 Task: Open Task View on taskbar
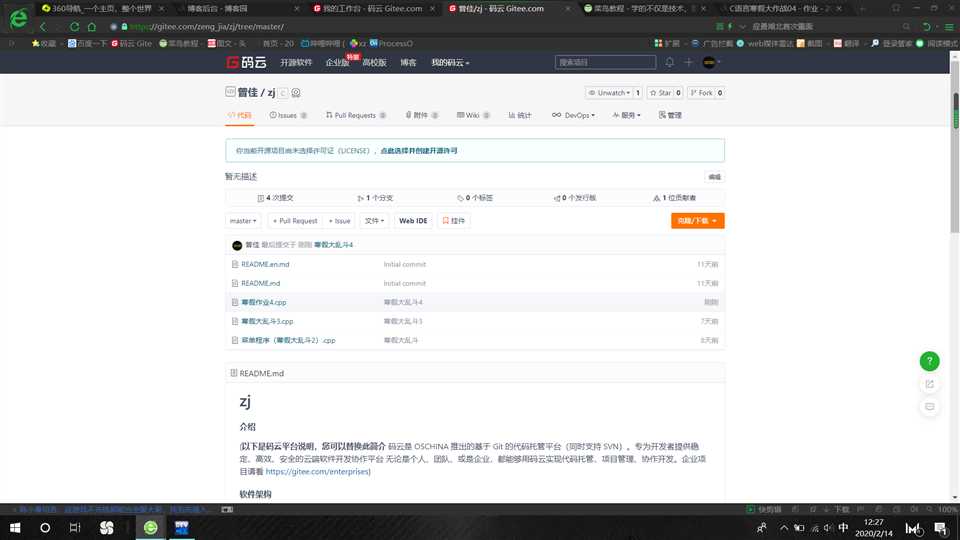click(x=75, y=528)
